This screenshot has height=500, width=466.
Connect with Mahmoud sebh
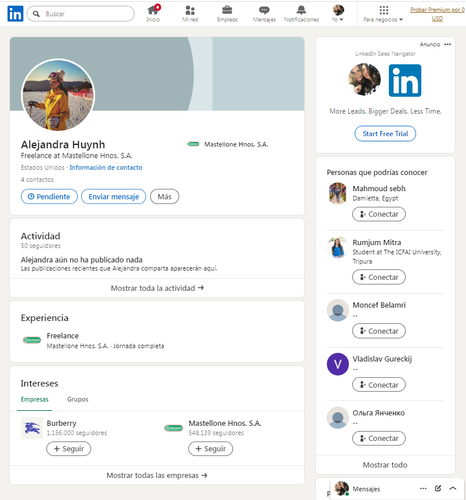[379, 214]
